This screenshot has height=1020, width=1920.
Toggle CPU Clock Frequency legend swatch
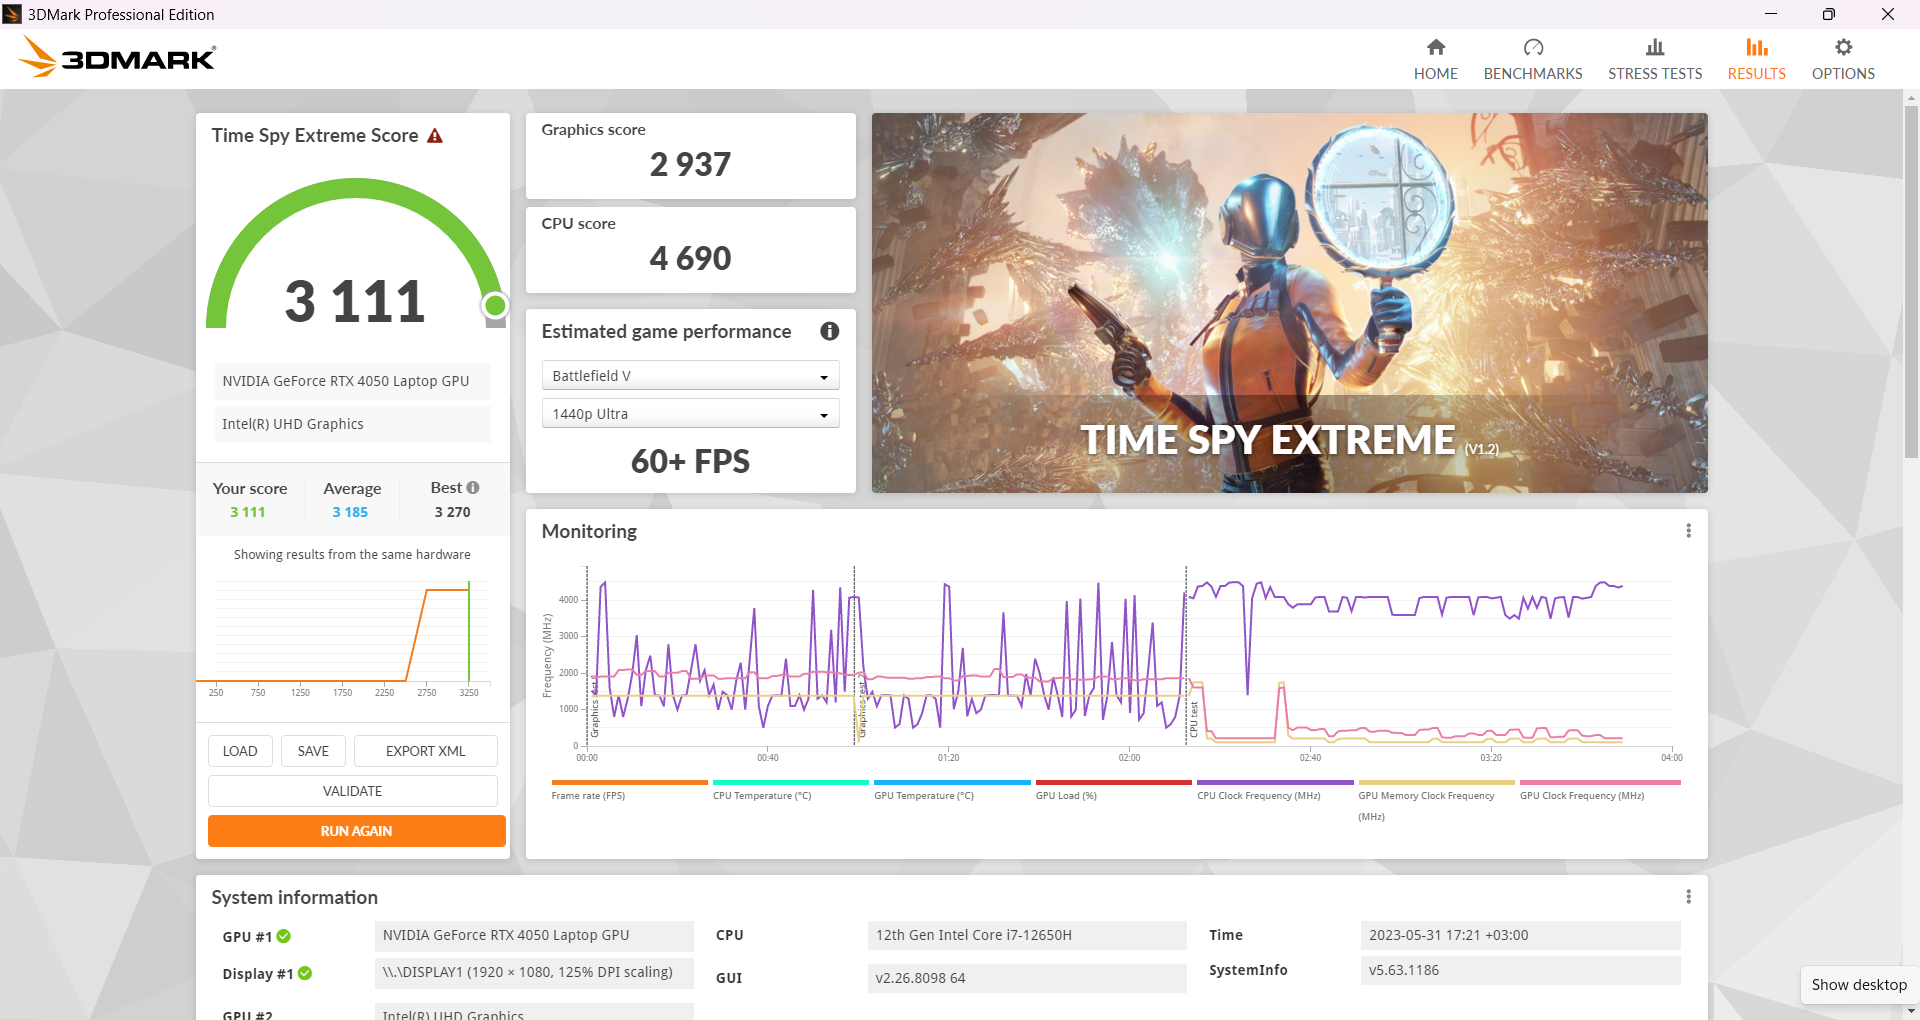point(1275,783)
